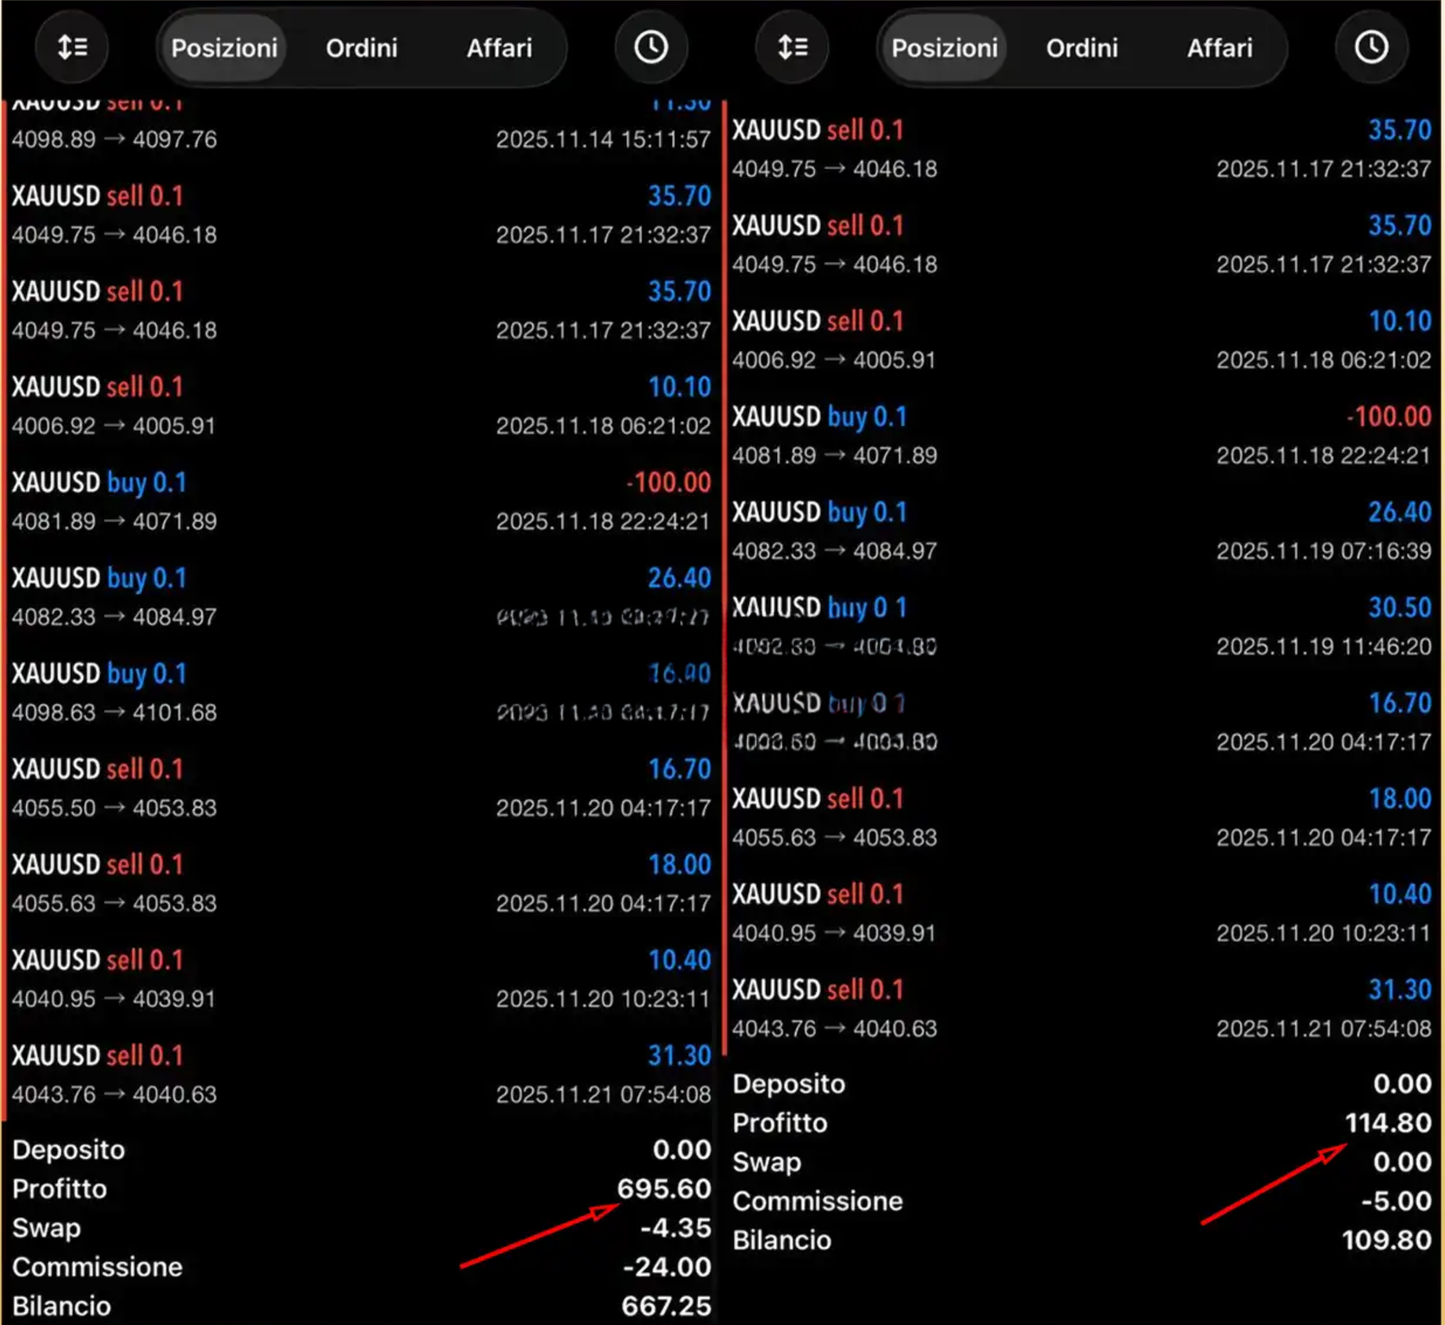Switch to Ordini tab in the right panel
Screen dimensions: 1445x1325
tap(1081, 48)
